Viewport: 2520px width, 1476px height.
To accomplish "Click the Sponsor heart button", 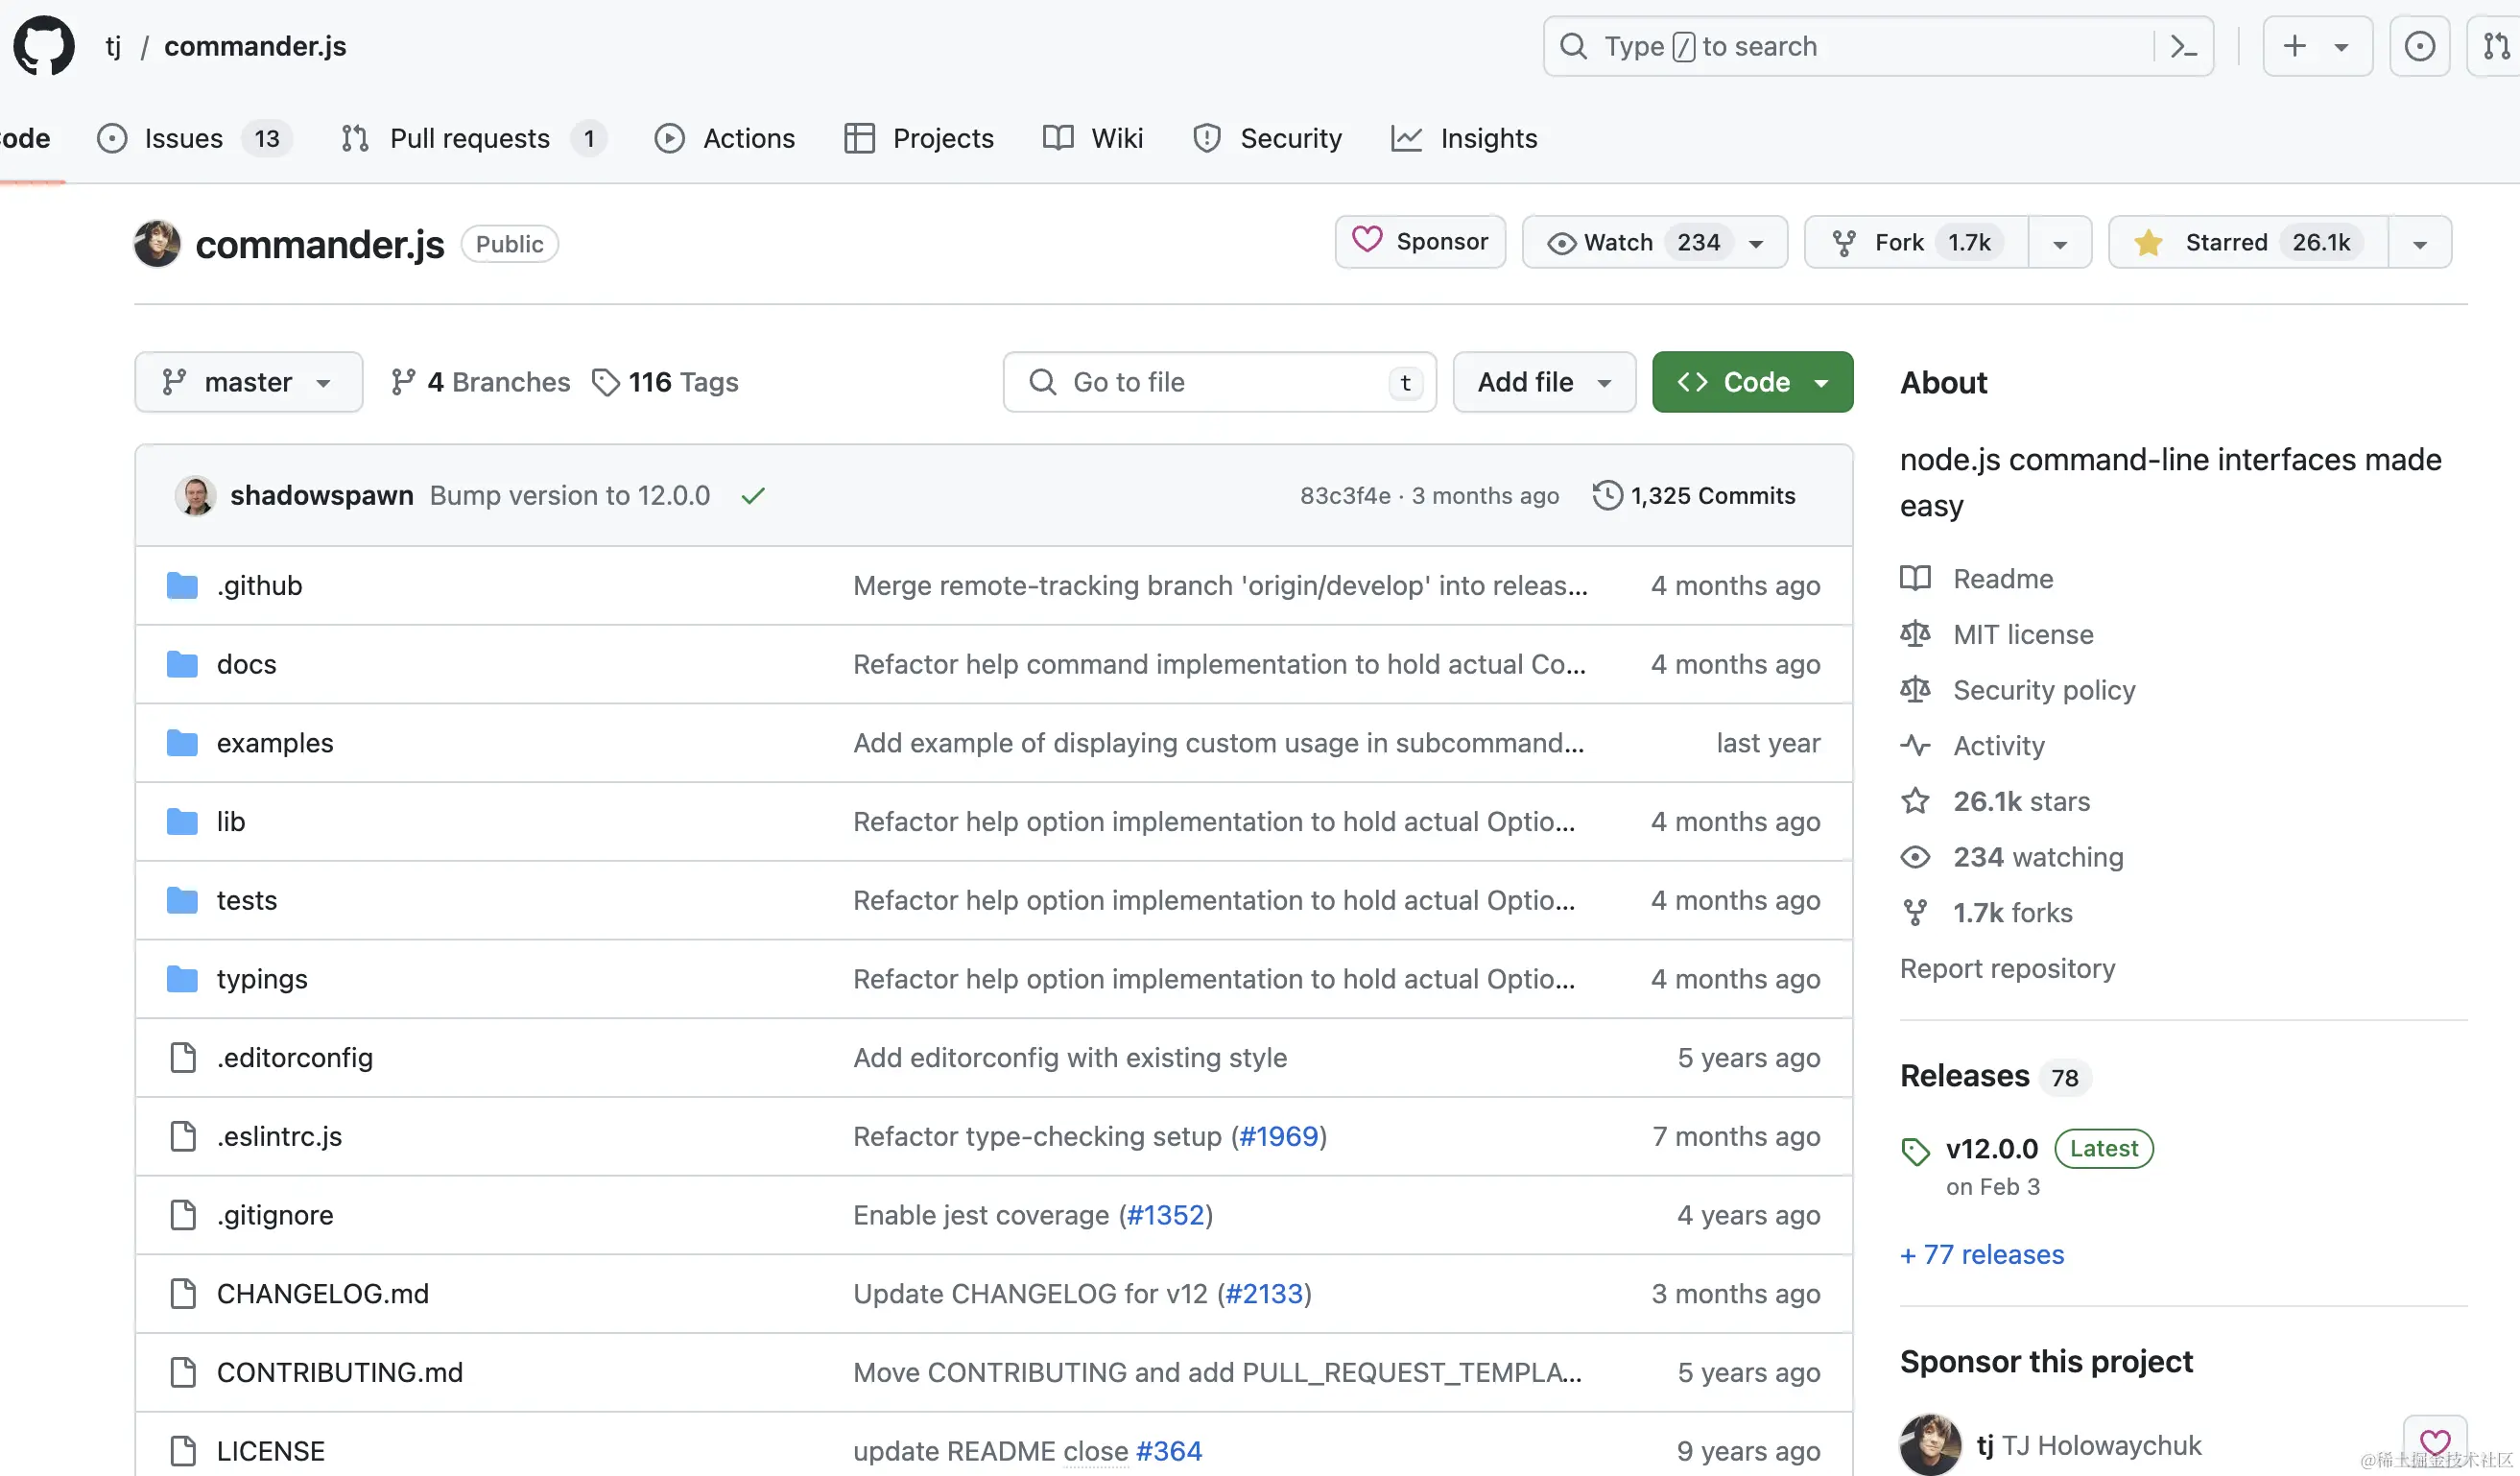I will [x=1420, y=242].
